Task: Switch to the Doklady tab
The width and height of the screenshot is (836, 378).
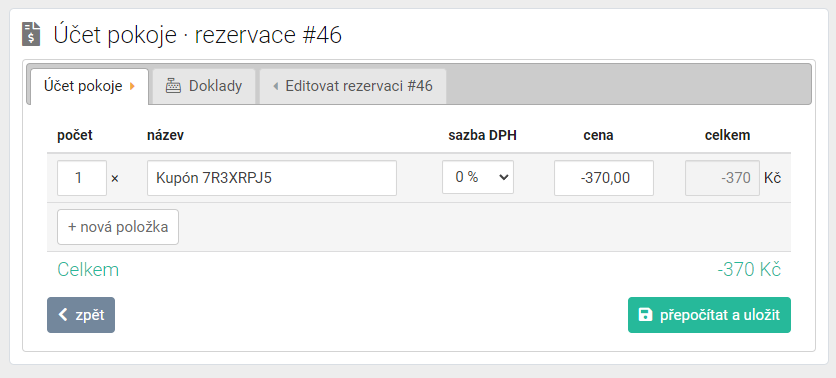Action: point(204,86)
